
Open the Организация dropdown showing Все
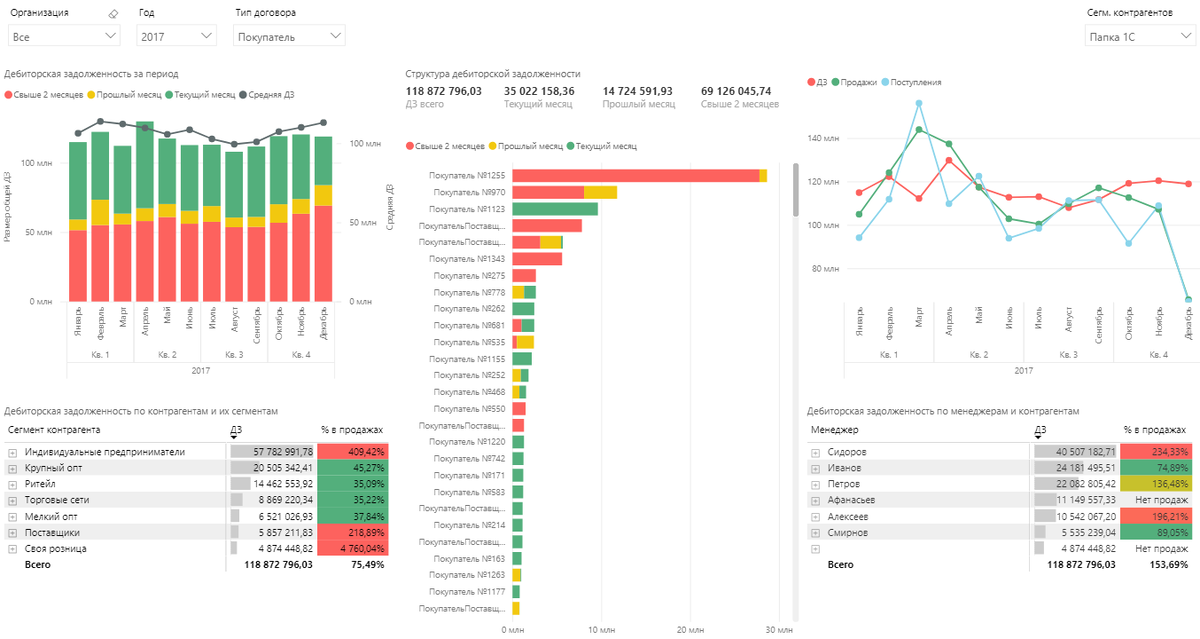tap(64, 35)
